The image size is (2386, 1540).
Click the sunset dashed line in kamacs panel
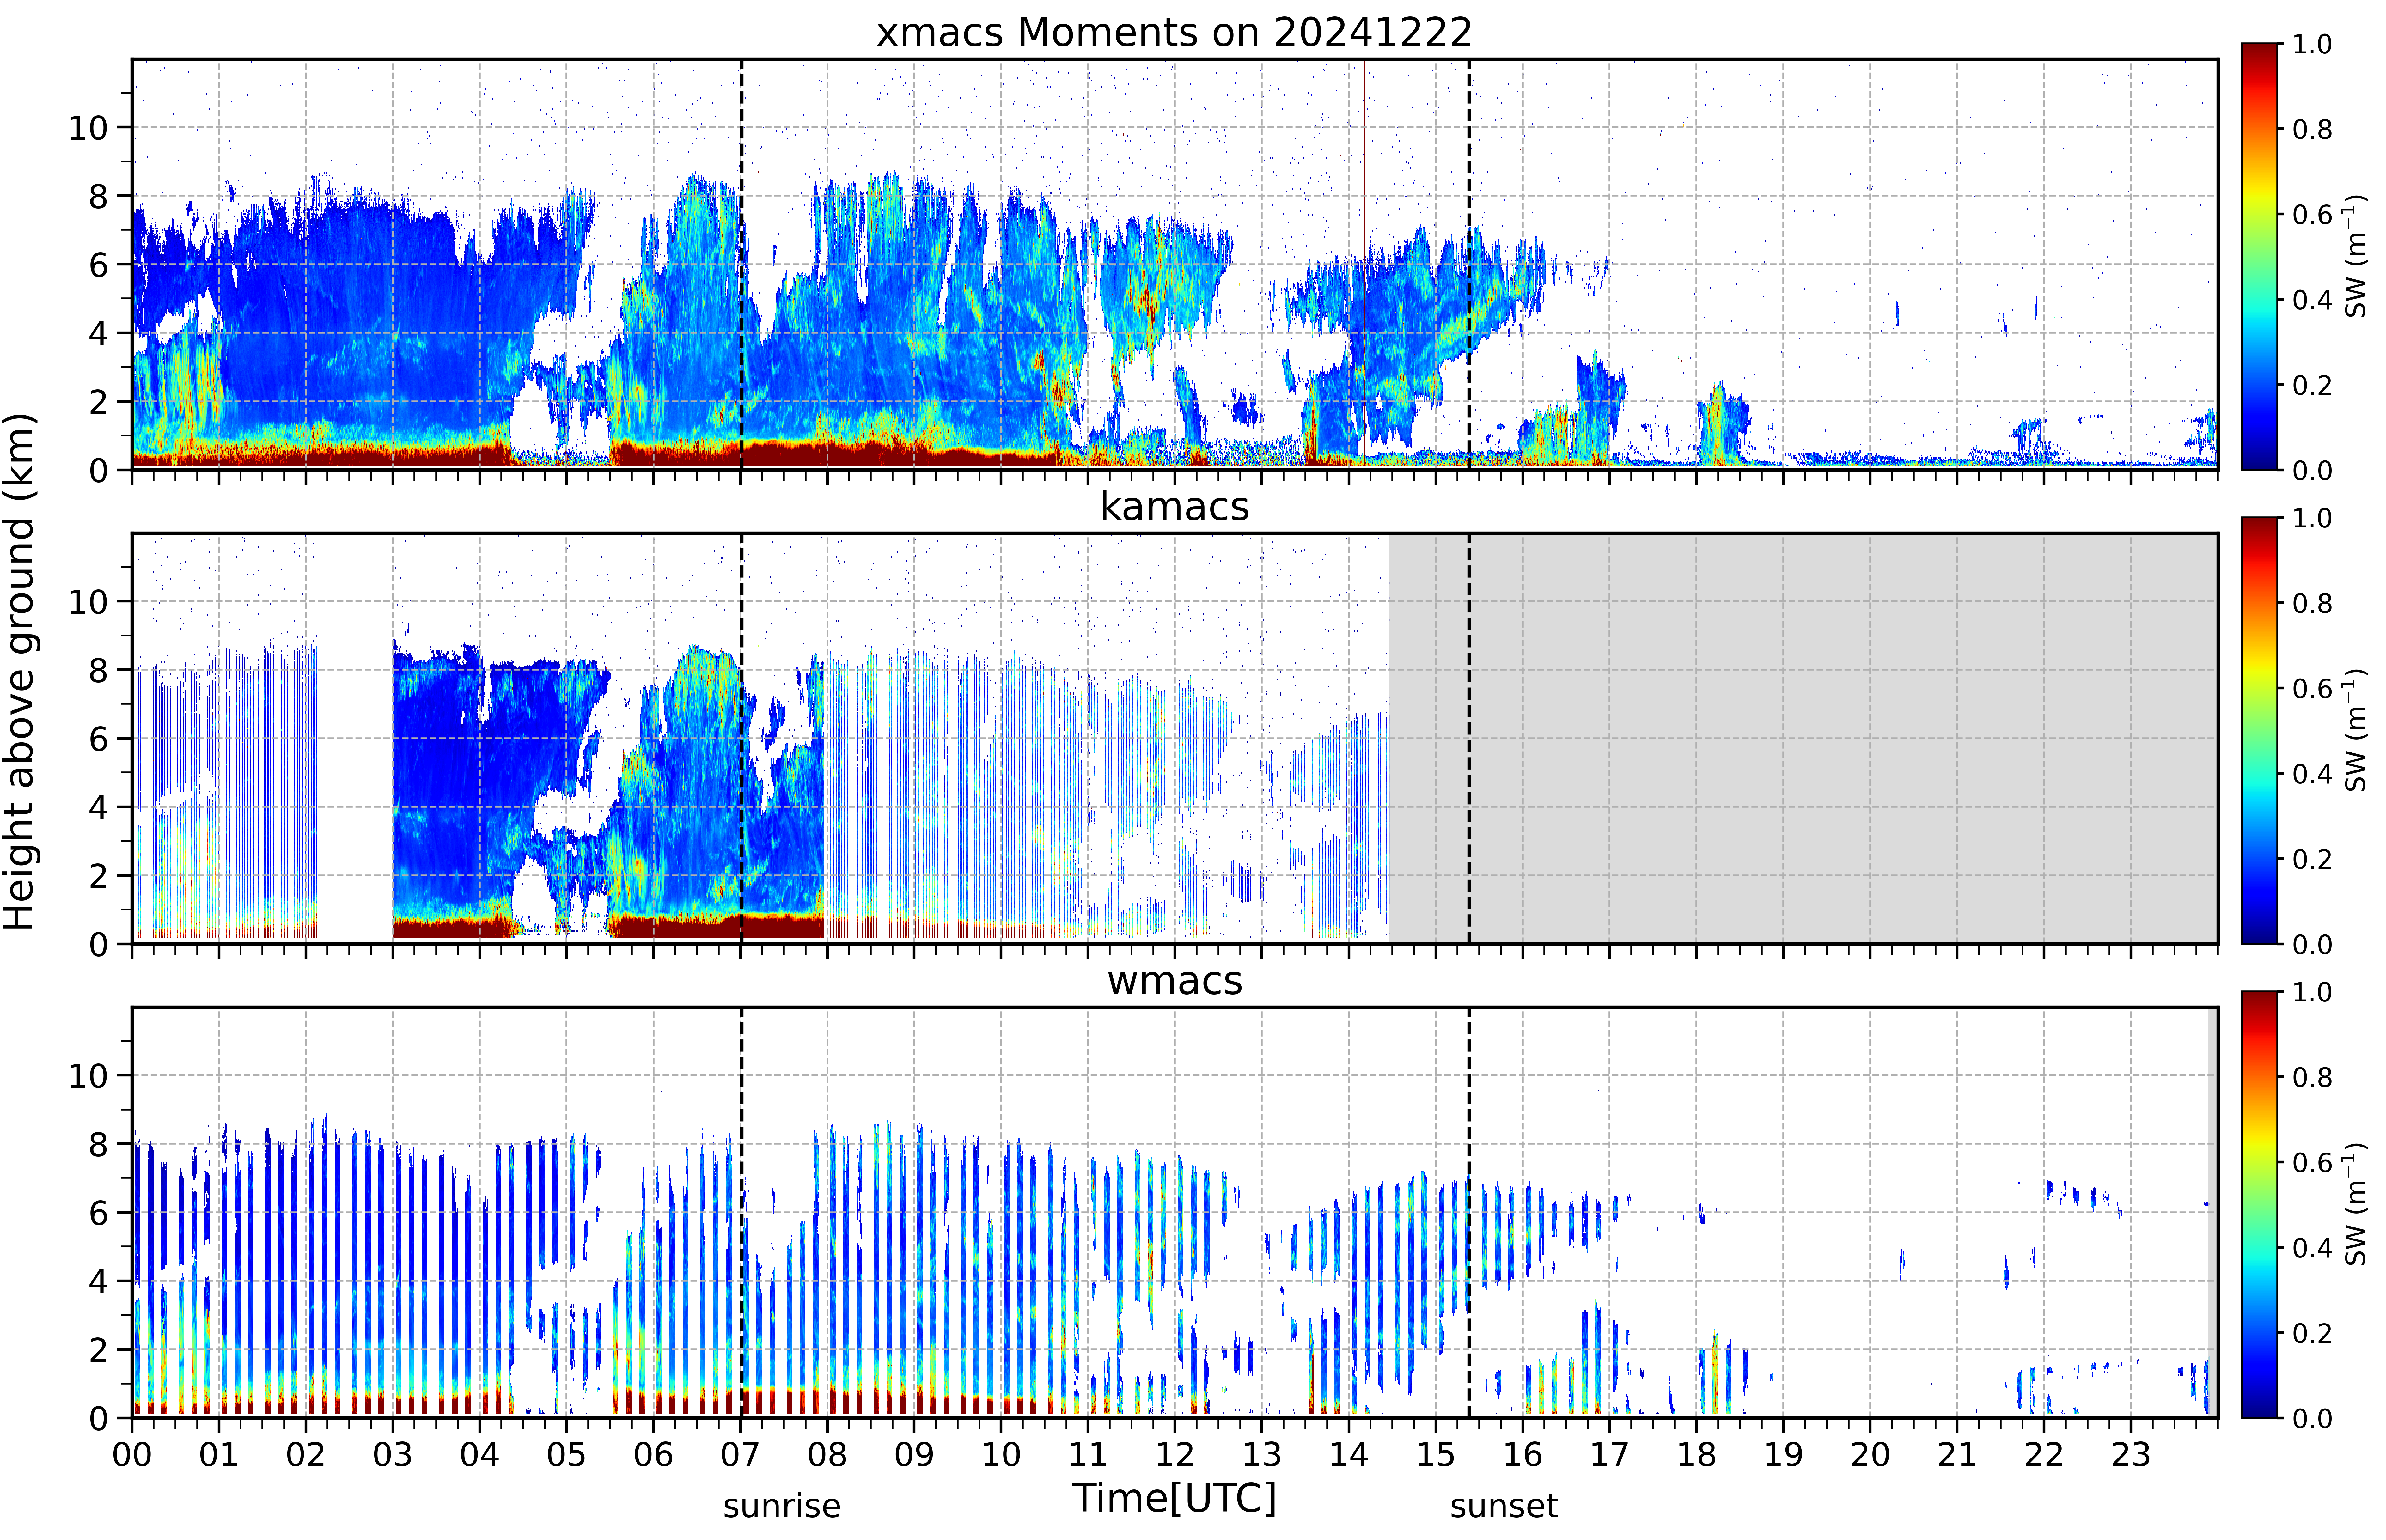point(1469,738)
